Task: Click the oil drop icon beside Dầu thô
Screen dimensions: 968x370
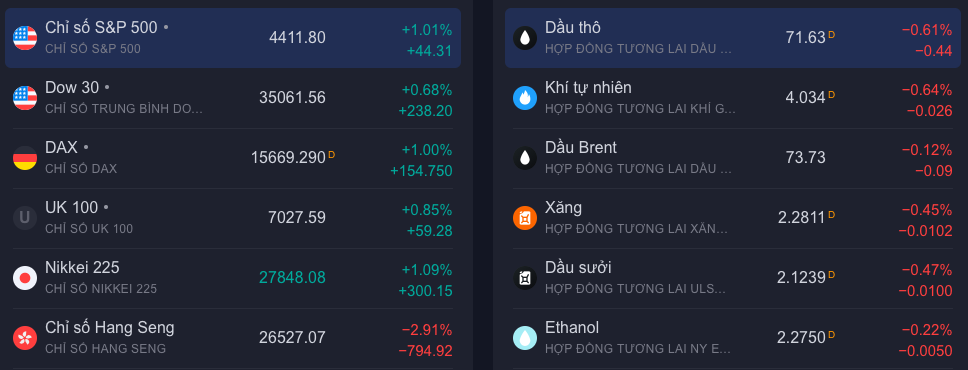Action: click(525, 38)
